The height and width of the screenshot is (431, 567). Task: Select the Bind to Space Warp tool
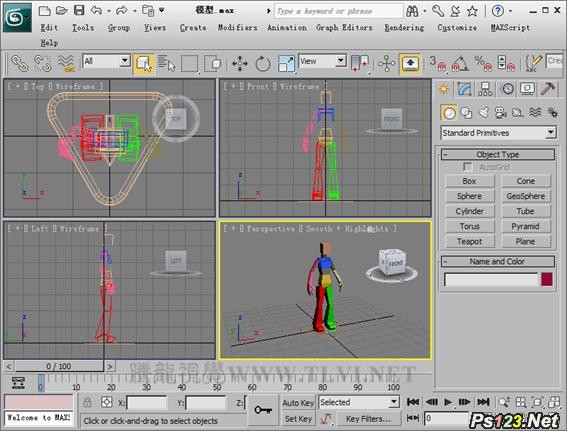[x=66, y=63]
